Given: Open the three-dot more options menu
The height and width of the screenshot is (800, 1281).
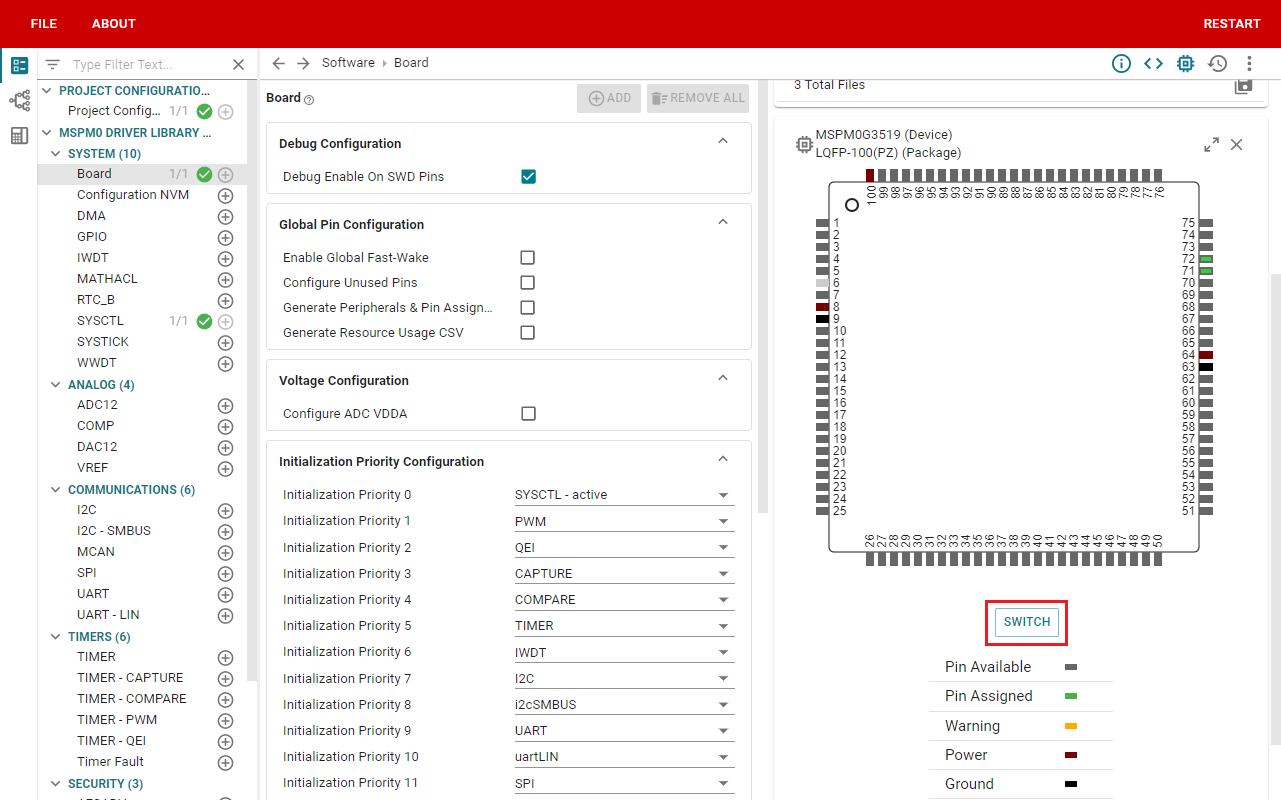Looking at the screenshot, I should [x=1249, y=63].
